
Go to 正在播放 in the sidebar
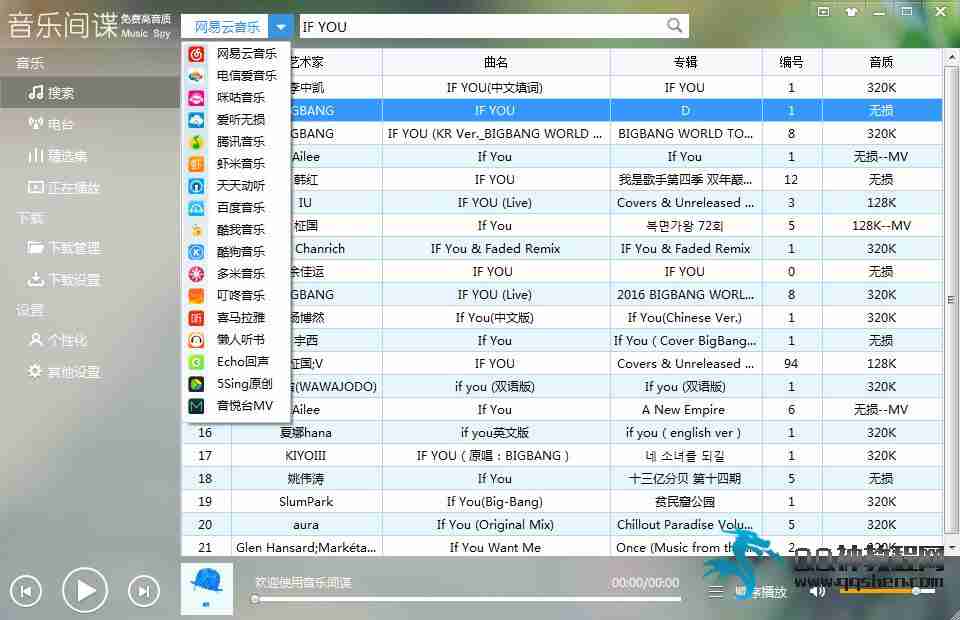pos(89,187)
